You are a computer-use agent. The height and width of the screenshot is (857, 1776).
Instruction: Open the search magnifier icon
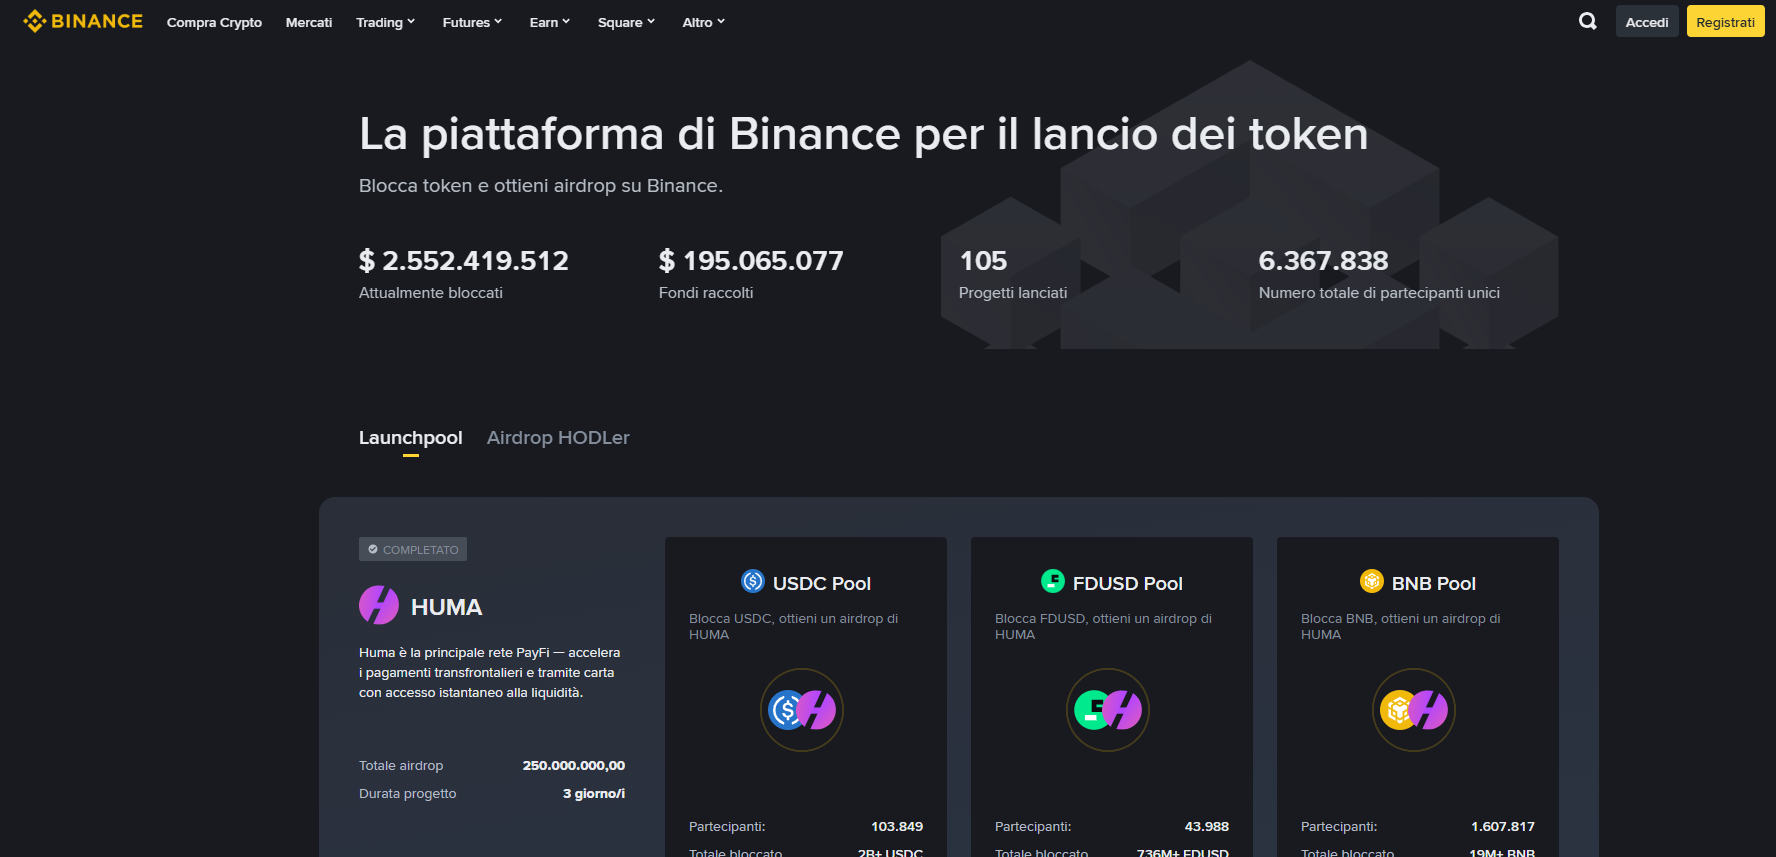(x=1587, y=21)
